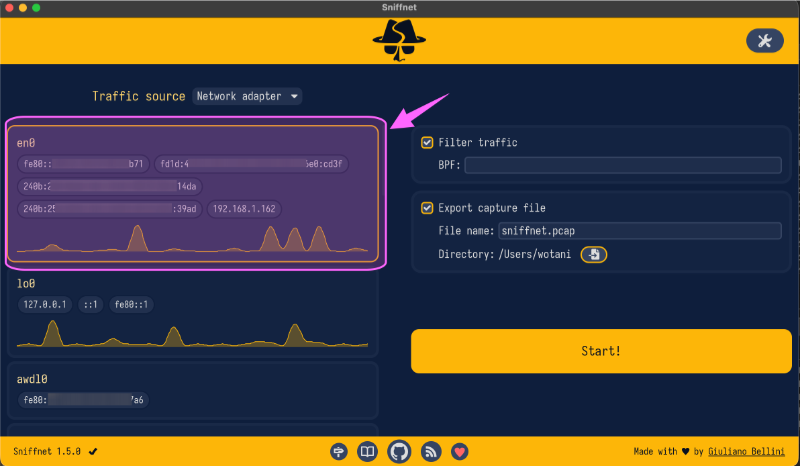
Task: Click the Sniffnet hat logo
Action: 399,40
